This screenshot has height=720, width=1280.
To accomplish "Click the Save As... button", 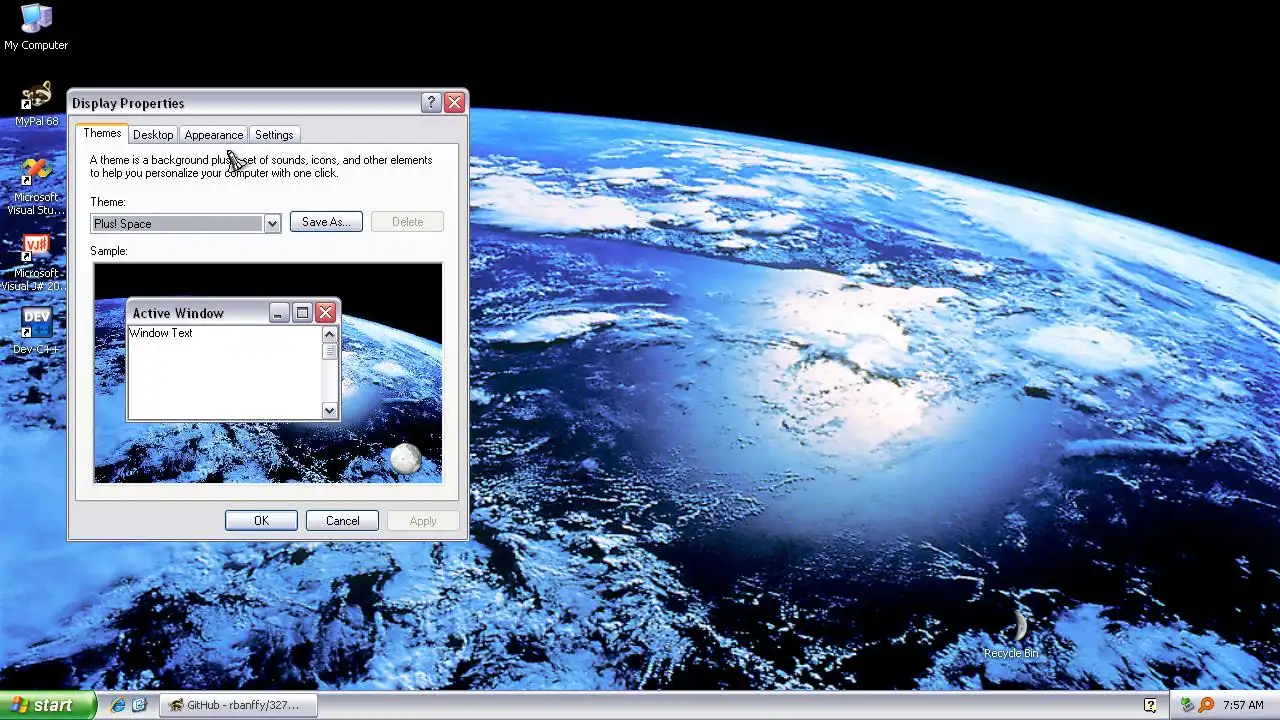I will (326, 222).
